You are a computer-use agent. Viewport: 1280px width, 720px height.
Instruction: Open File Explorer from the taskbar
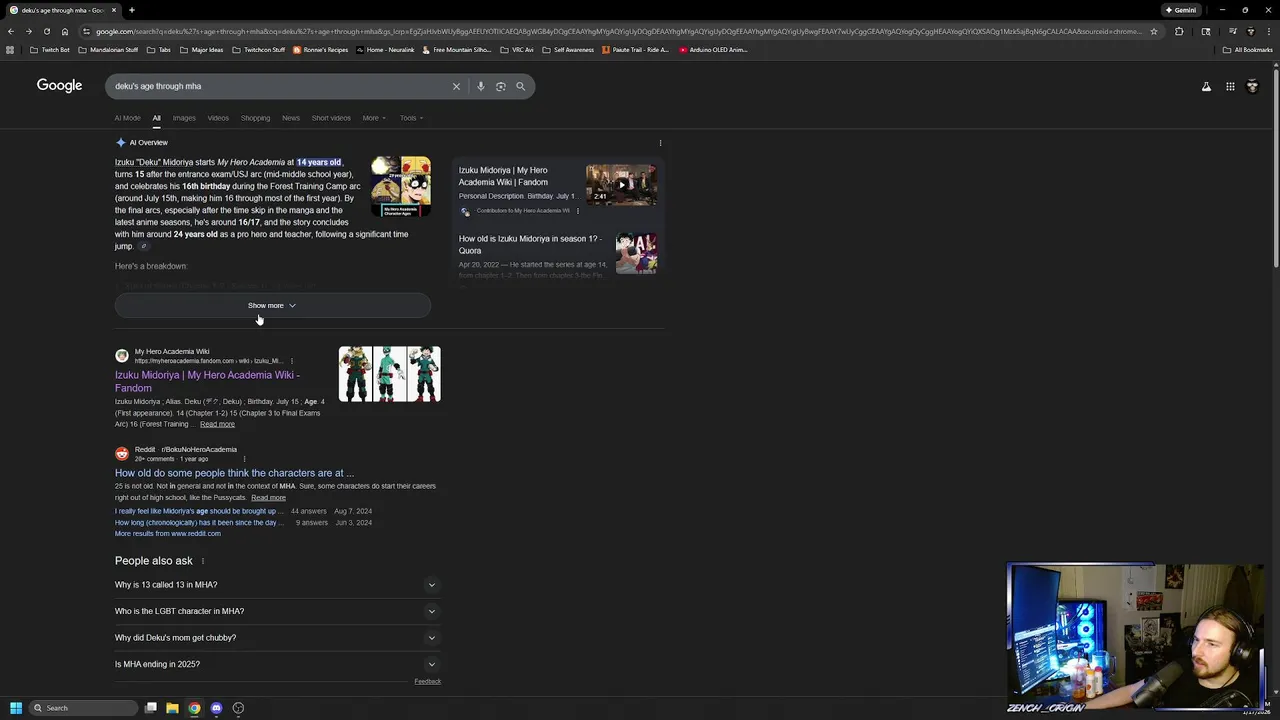(x=172, y=708)
